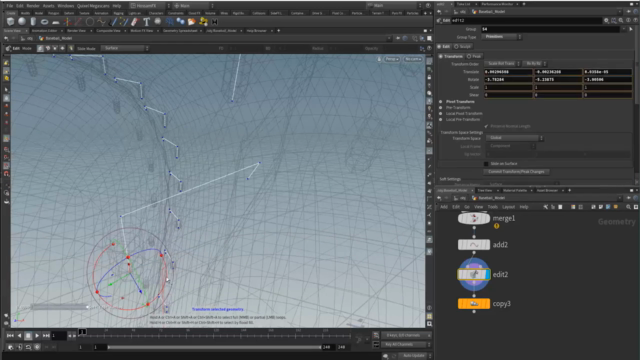Click the parameter search magnifier icon
The width and height of the screenshot is (640, 360).
[621, 20]
